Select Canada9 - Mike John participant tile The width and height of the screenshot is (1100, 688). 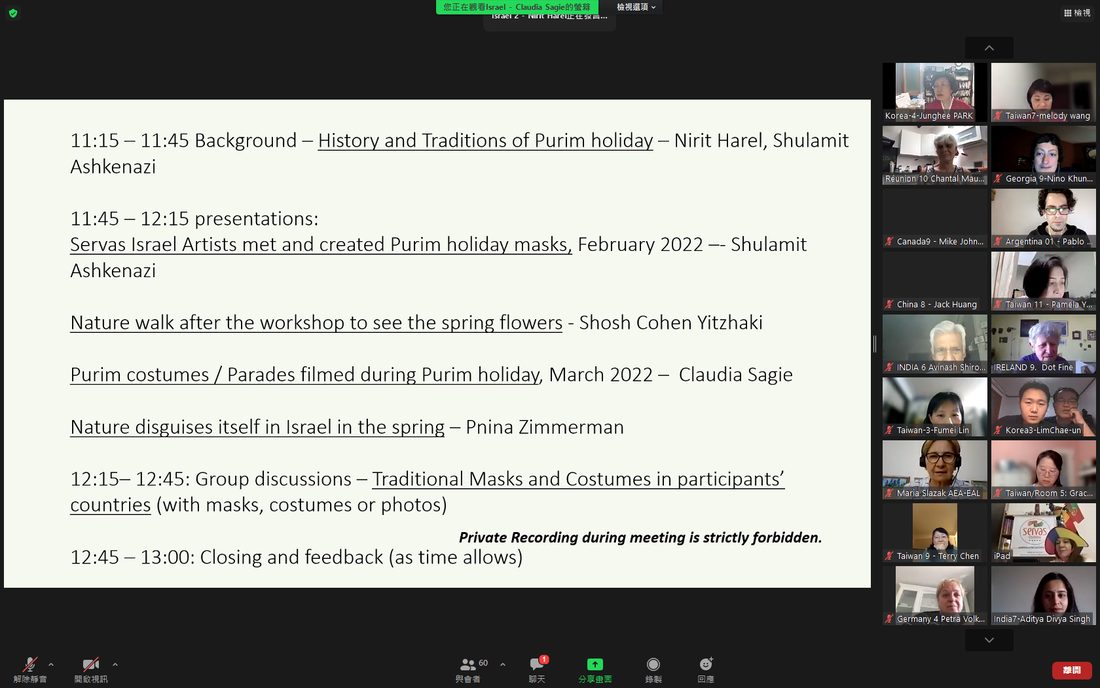pyautogui.click(x=934, y=218)
